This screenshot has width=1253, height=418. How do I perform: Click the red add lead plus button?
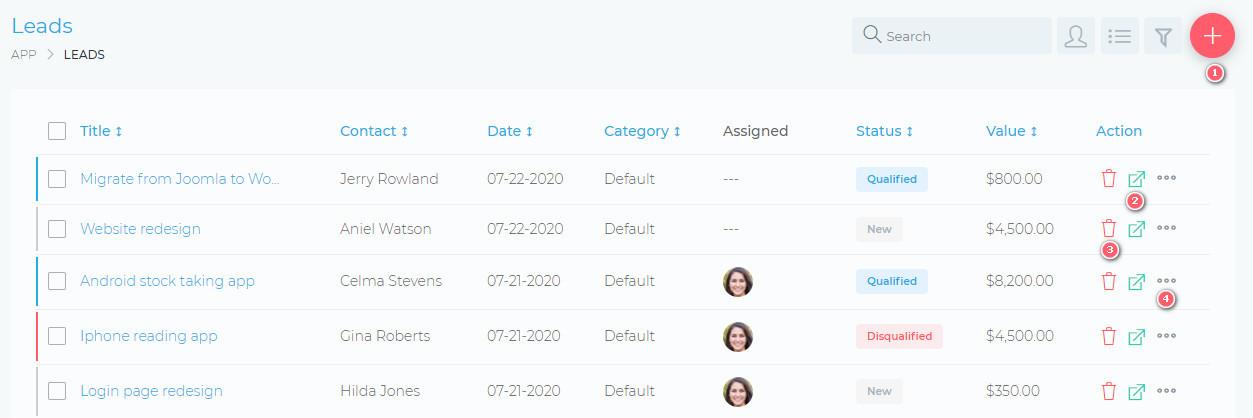1212,36
